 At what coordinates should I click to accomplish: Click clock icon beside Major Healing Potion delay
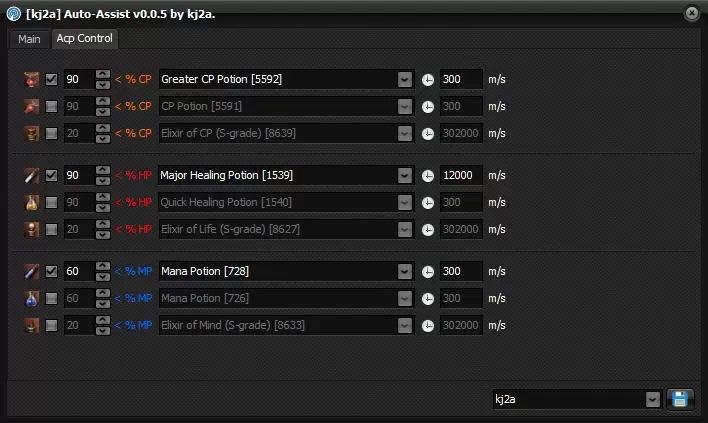tap(428, 175)
